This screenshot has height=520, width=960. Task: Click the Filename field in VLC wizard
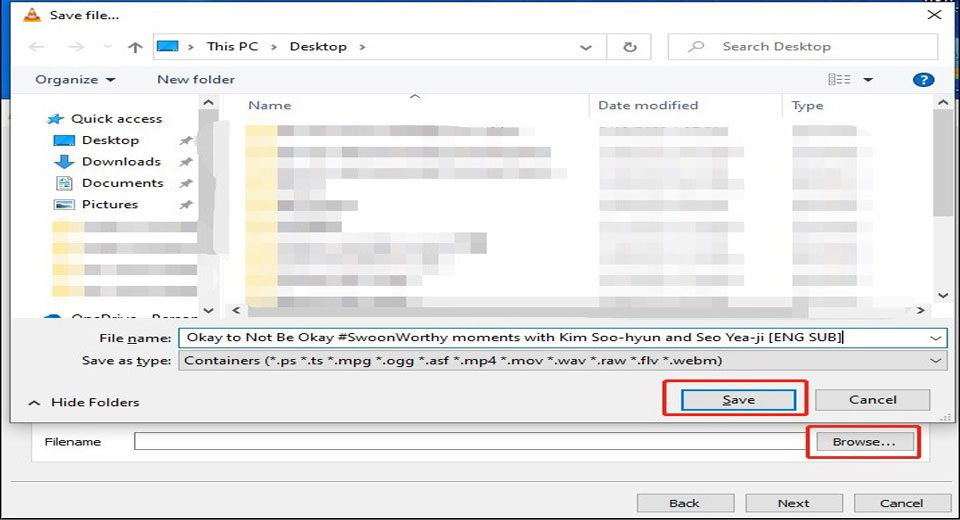(x=470, y=441)
